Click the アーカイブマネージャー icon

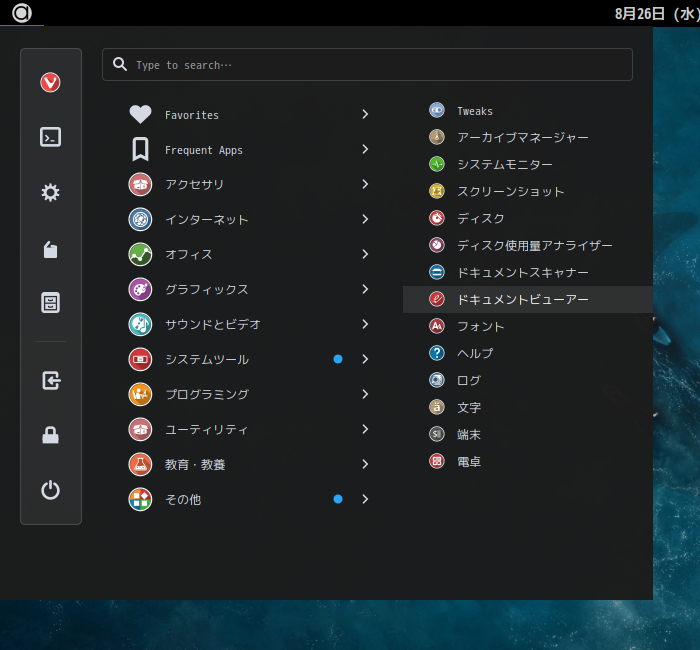(x=437, y=137)
